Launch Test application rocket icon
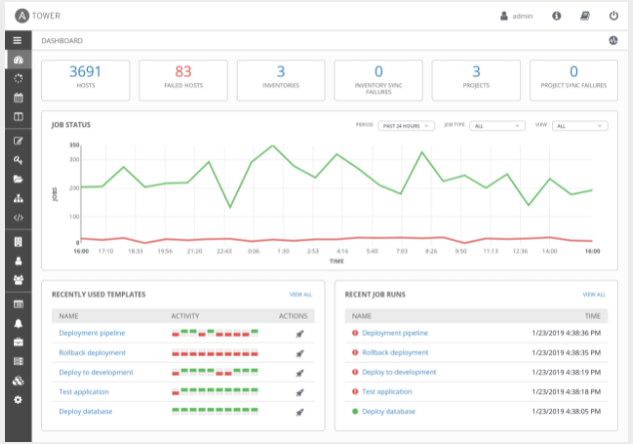Image resolution: width=633 pixels, height=444 pixels. [x=300, y=392]
